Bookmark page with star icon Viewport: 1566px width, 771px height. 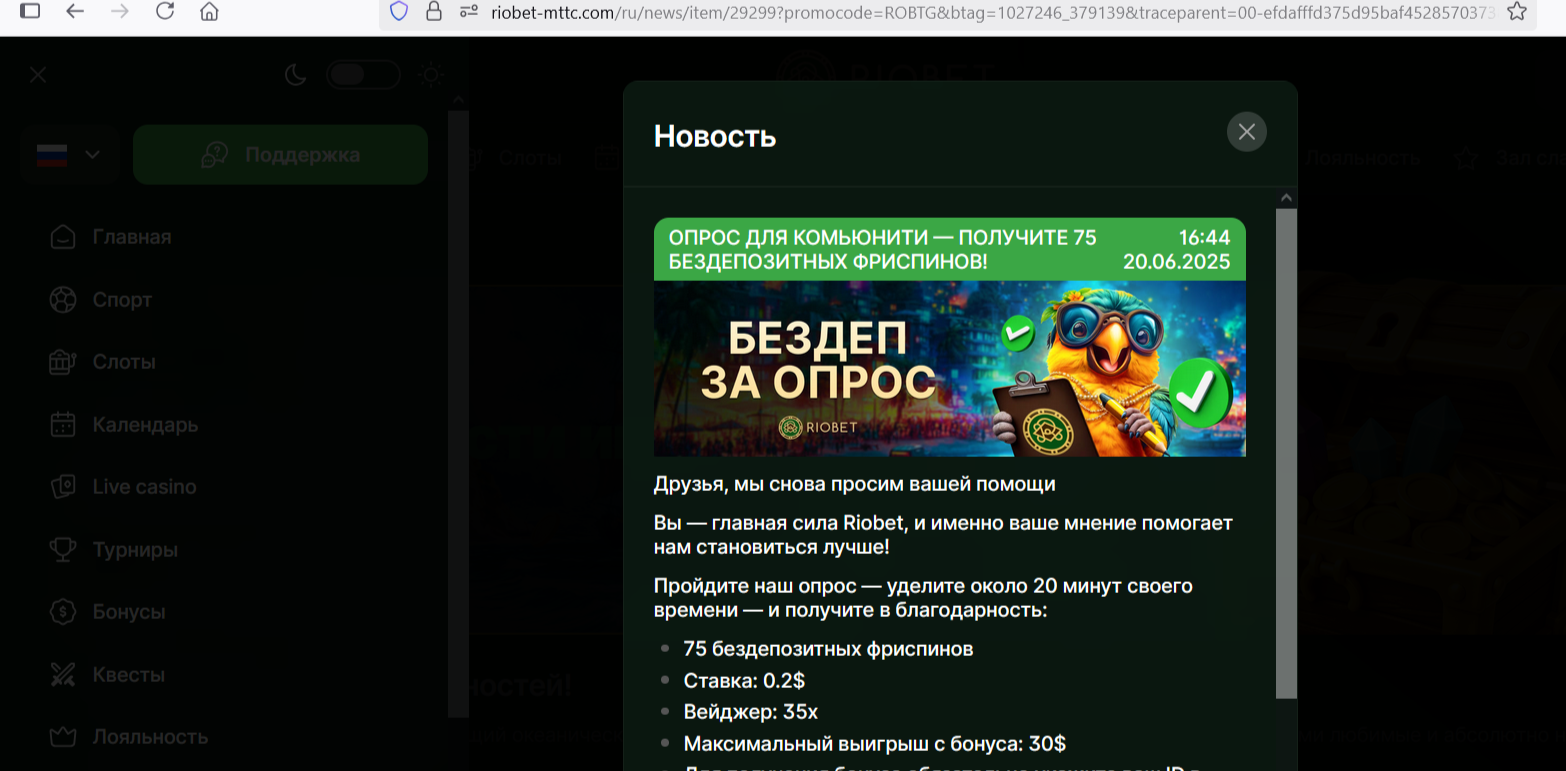point(1516,12)
